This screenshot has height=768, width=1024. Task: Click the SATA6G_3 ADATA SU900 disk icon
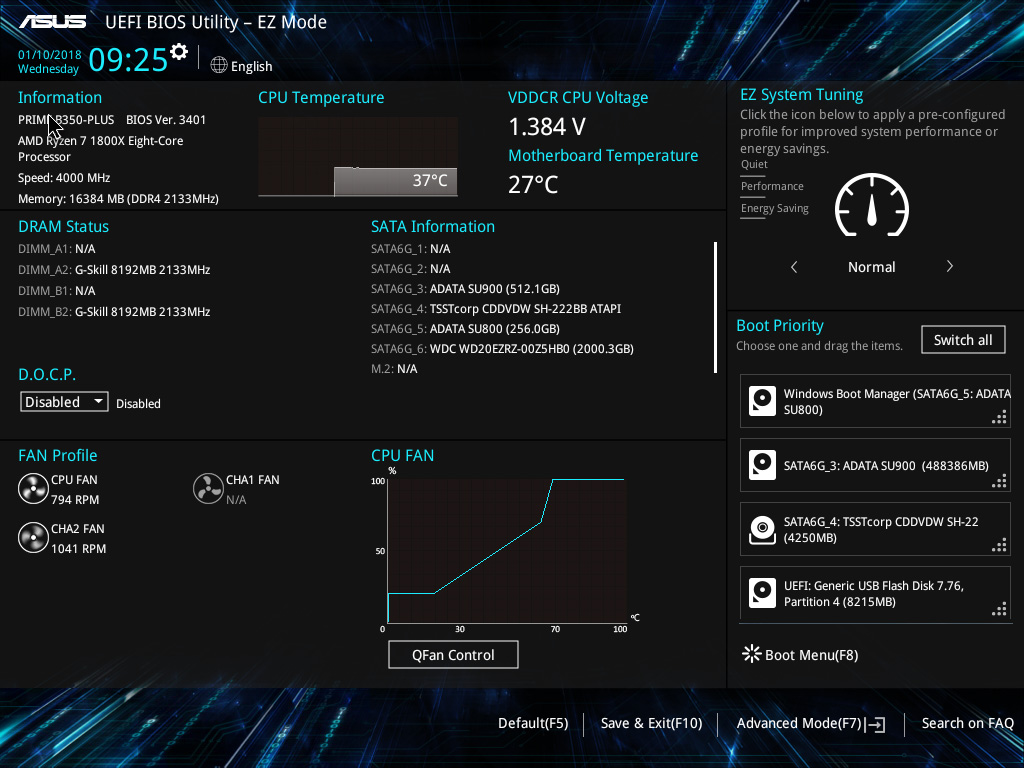[762, 465]
